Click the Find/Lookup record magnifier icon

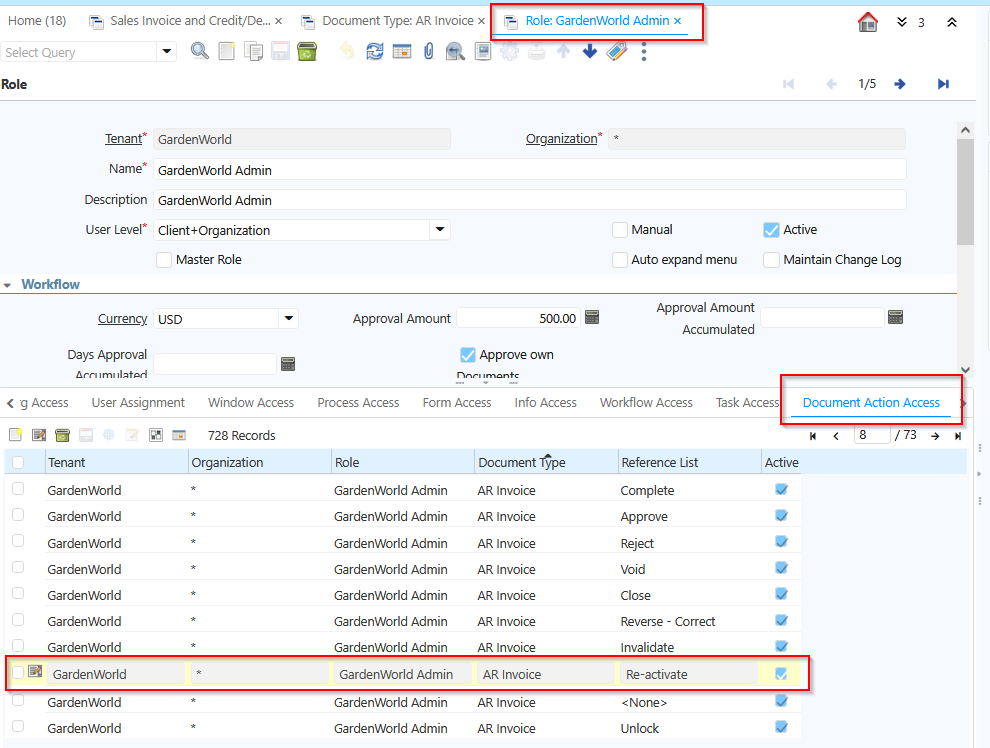[199, 50]
